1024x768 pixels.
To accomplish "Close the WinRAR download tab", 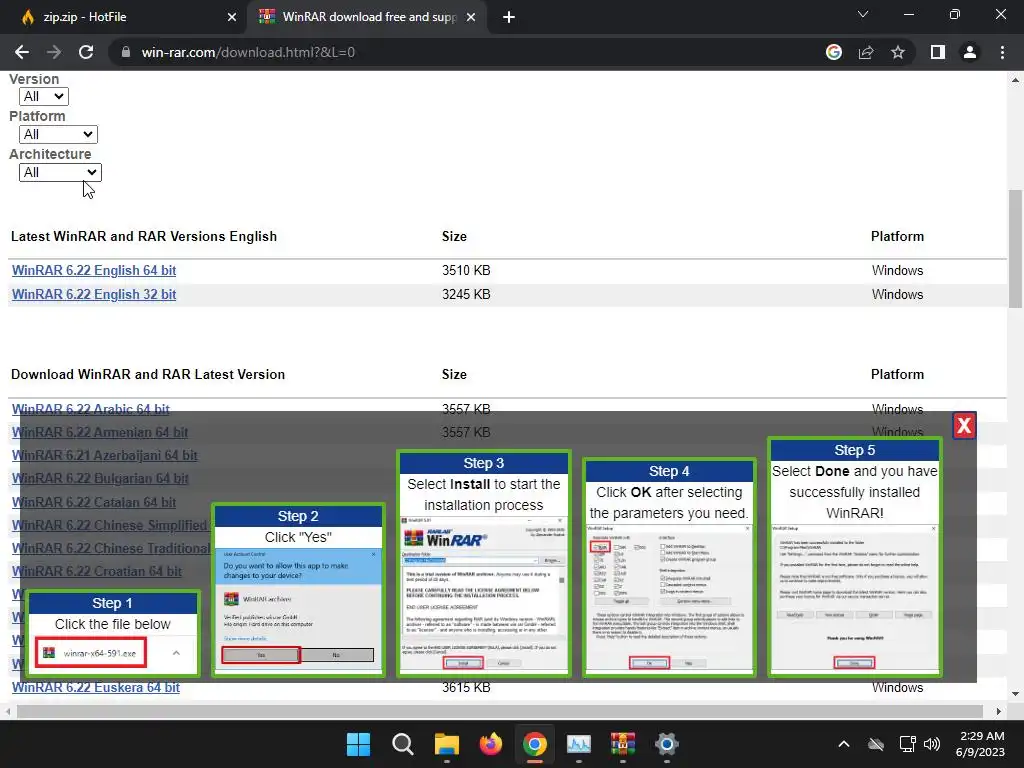I will [x=471, y=17].
